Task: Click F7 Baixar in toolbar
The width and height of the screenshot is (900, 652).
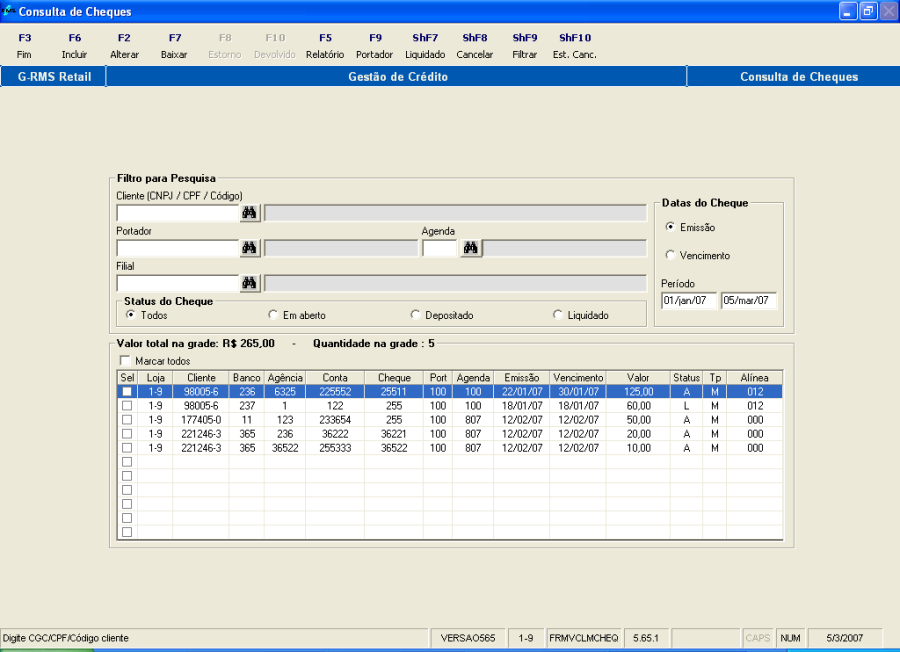Action: click(174, 46)
